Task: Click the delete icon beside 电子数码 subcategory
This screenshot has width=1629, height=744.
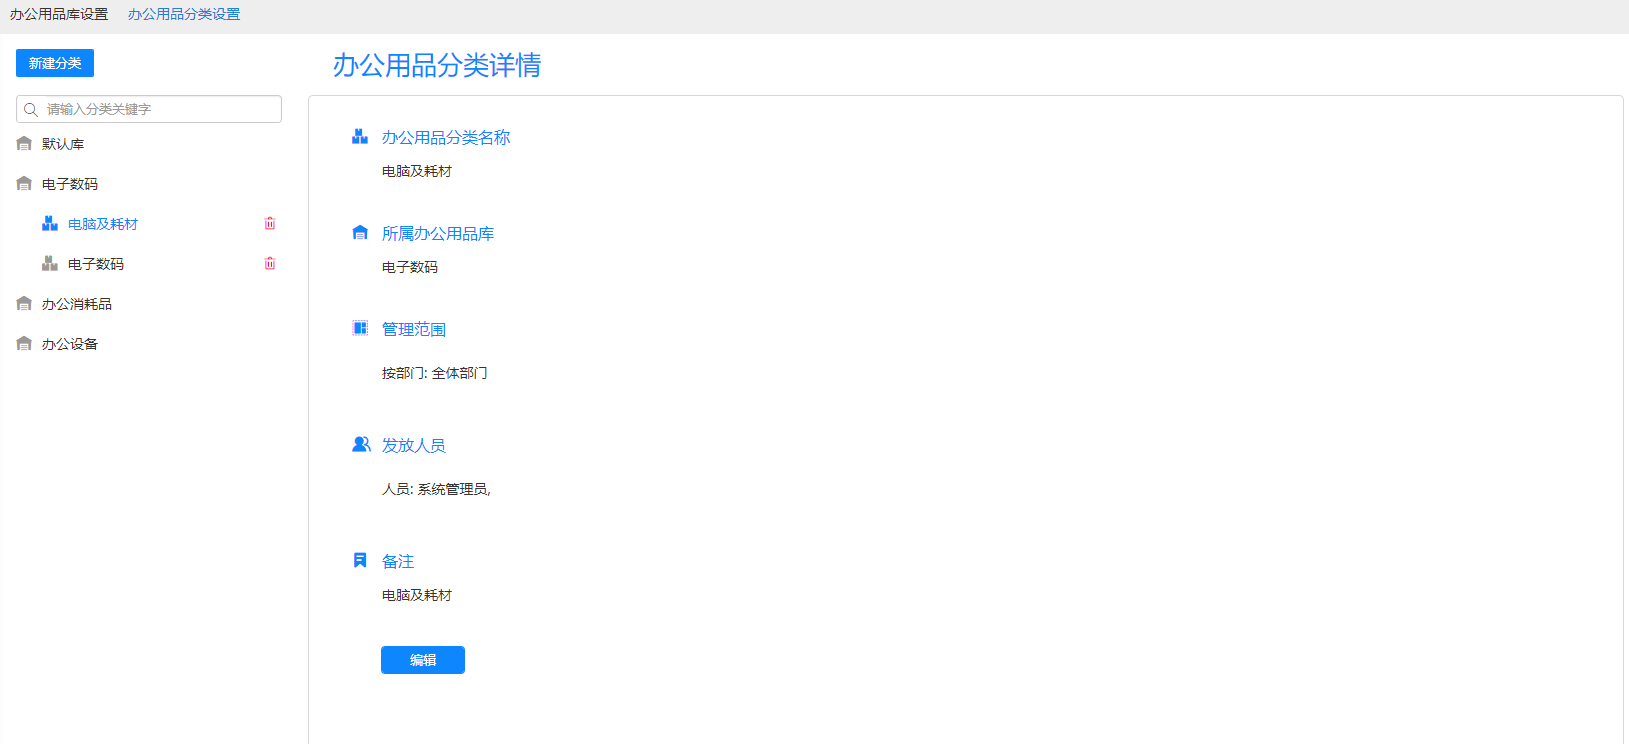Action: (269, 264)
